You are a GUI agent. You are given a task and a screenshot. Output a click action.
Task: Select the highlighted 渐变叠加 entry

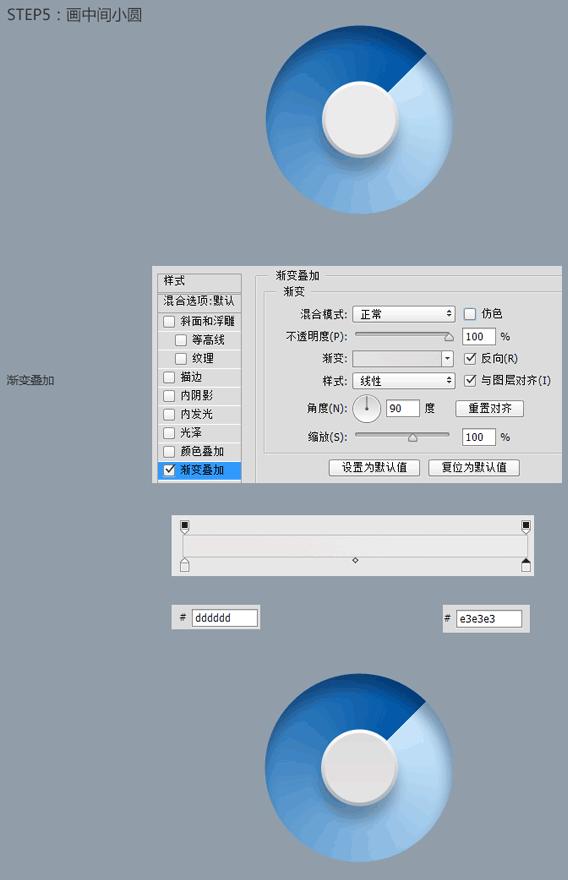(x=199, y=470)
